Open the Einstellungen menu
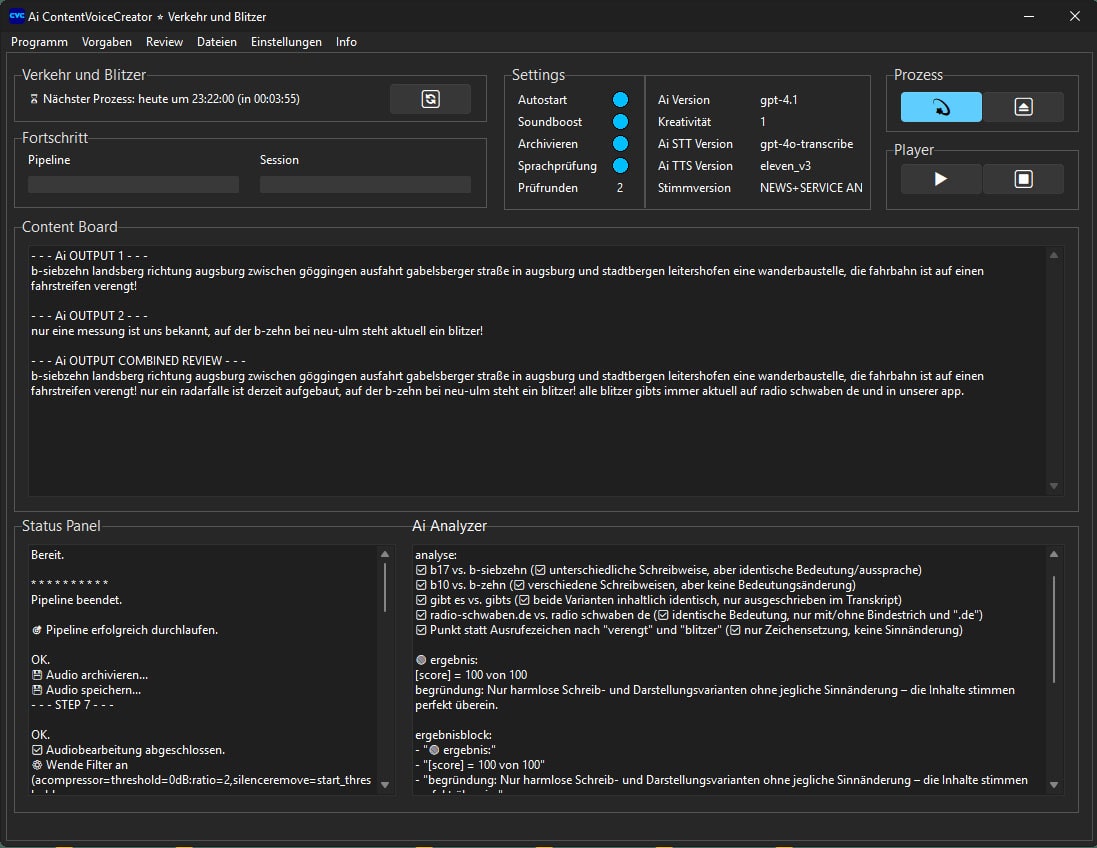The height and width of the screenshot is (848, 1097). click(x=286, y=42)
